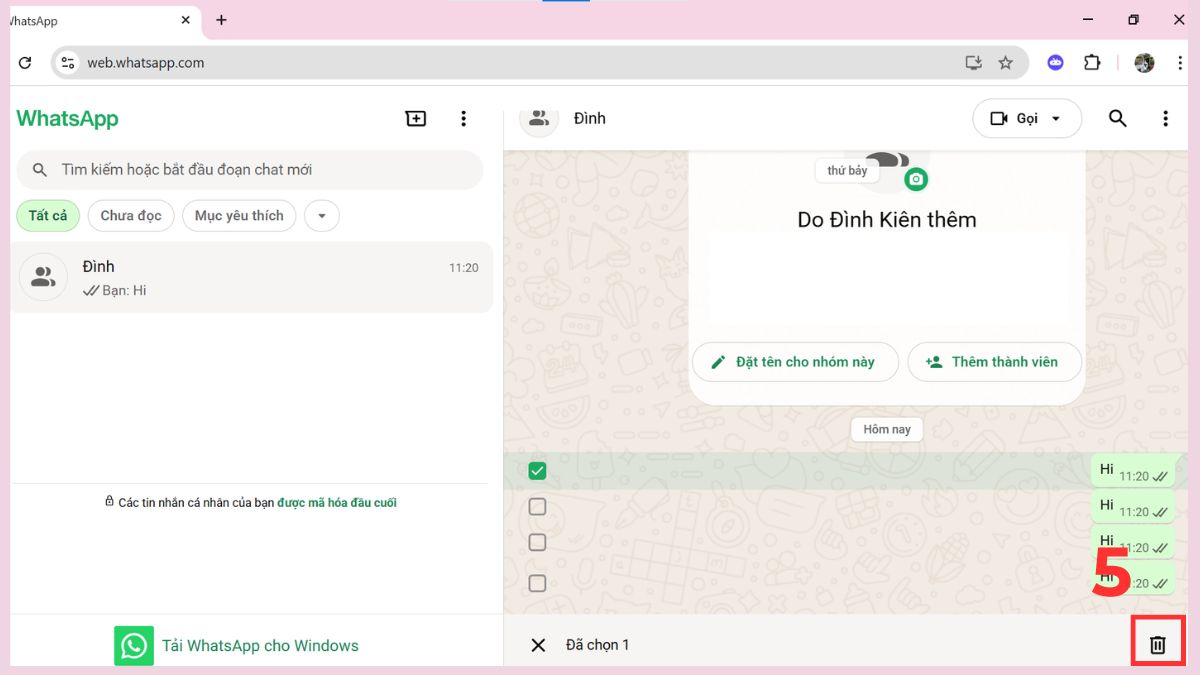Cancel selection with the X icon
Image resolution: width=1200 pixels, height=675 pixels.
[x=539, y=644]
